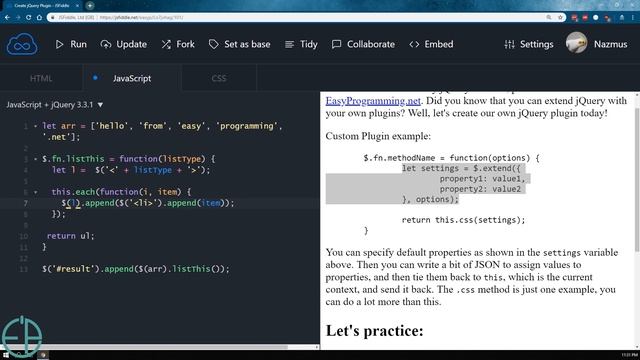Click the 'Custom Plugin example:' text

(x=378, y=136)
